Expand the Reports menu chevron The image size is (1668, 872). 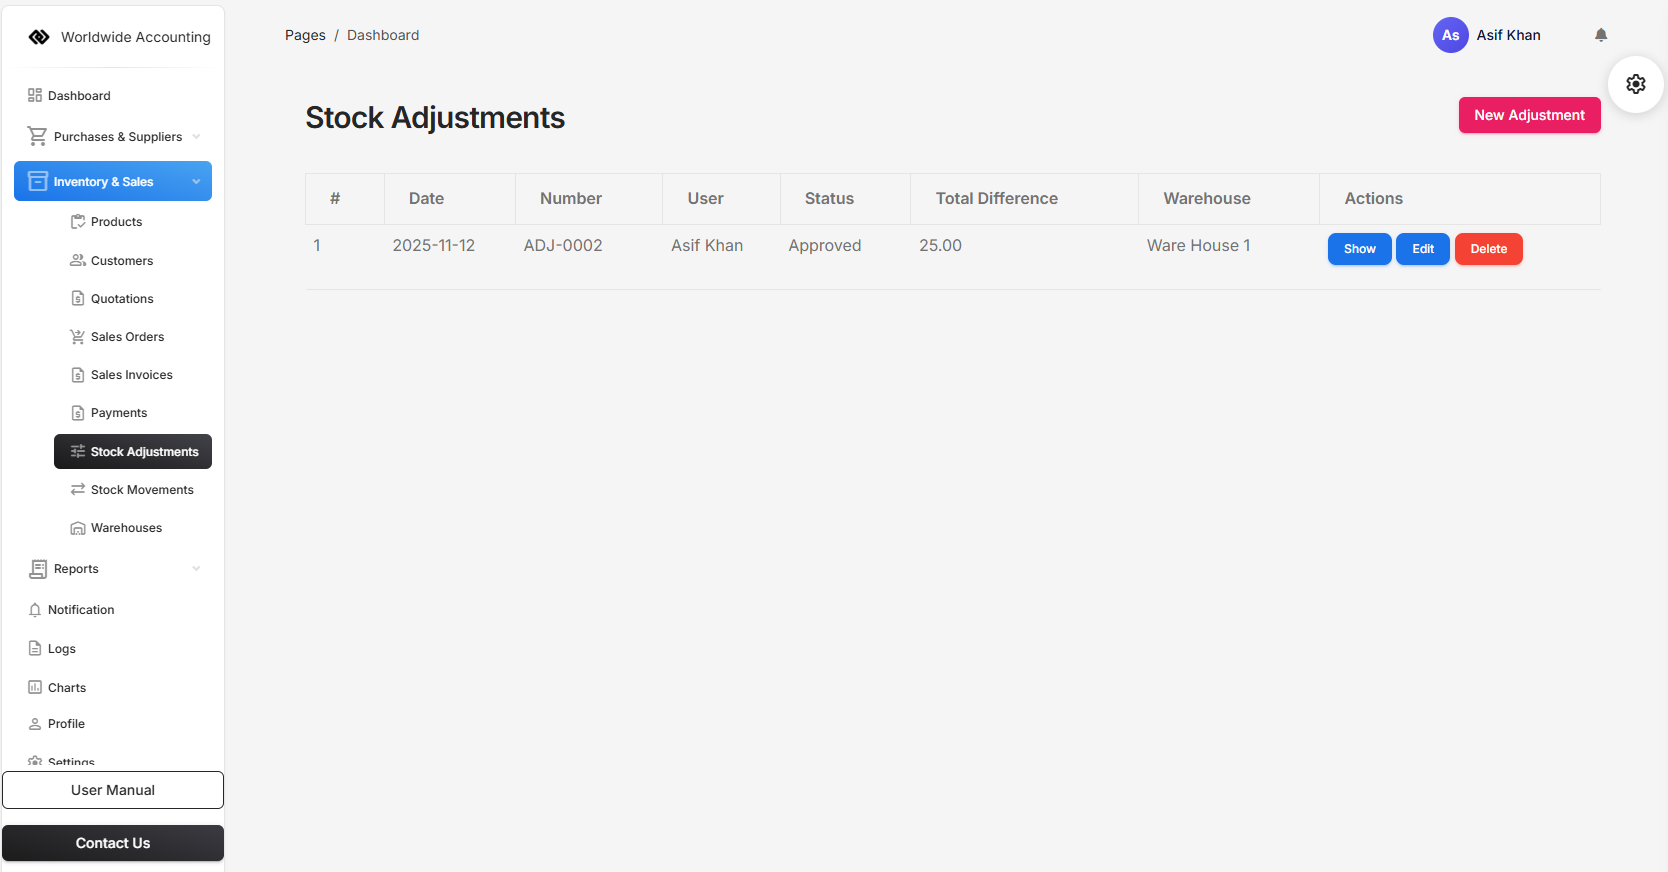click(x=196, y=569)
